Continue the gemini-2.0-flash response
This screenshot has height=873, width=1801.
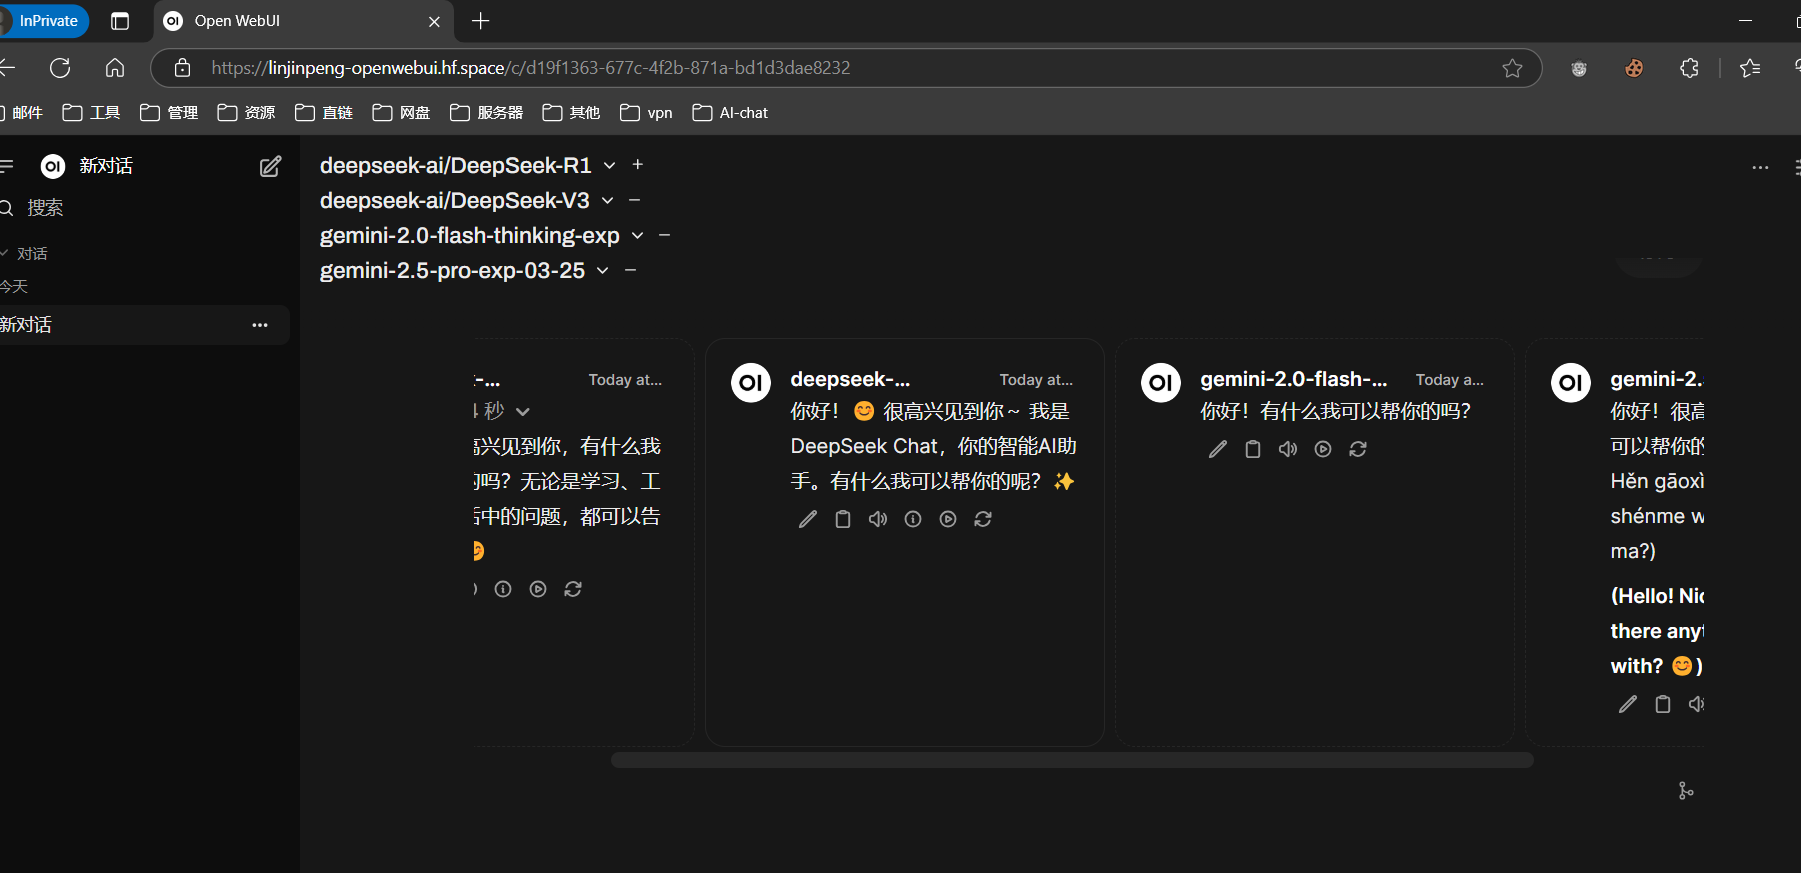[x=1323, y=449]
